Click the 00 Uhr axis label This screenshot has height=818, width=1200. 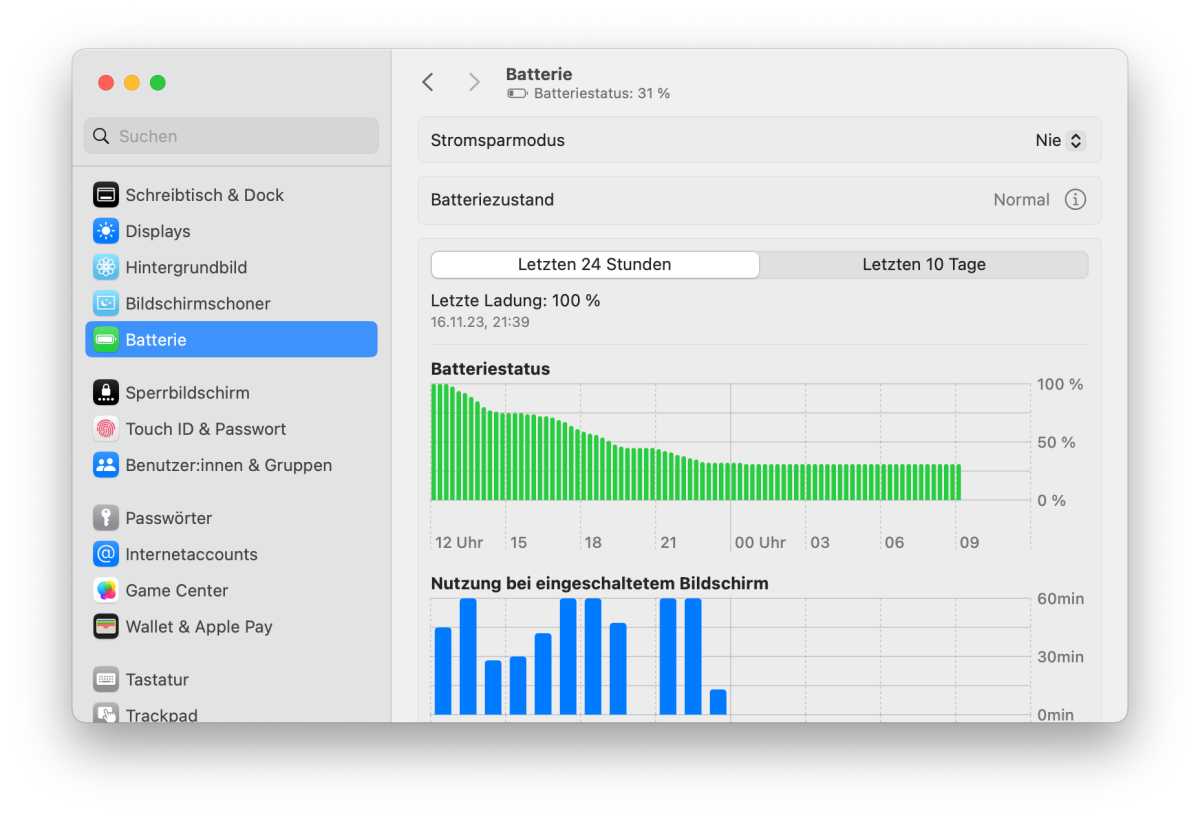point(760,542)
